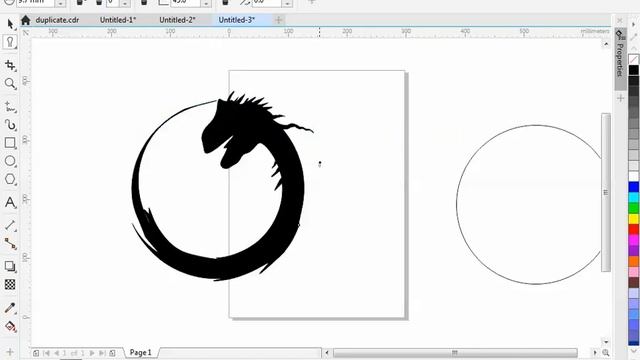The height and width of the screenshot is (360, 640).
Task: Click the horizontal scrollbar left arrow
Action: pos(327,353)
